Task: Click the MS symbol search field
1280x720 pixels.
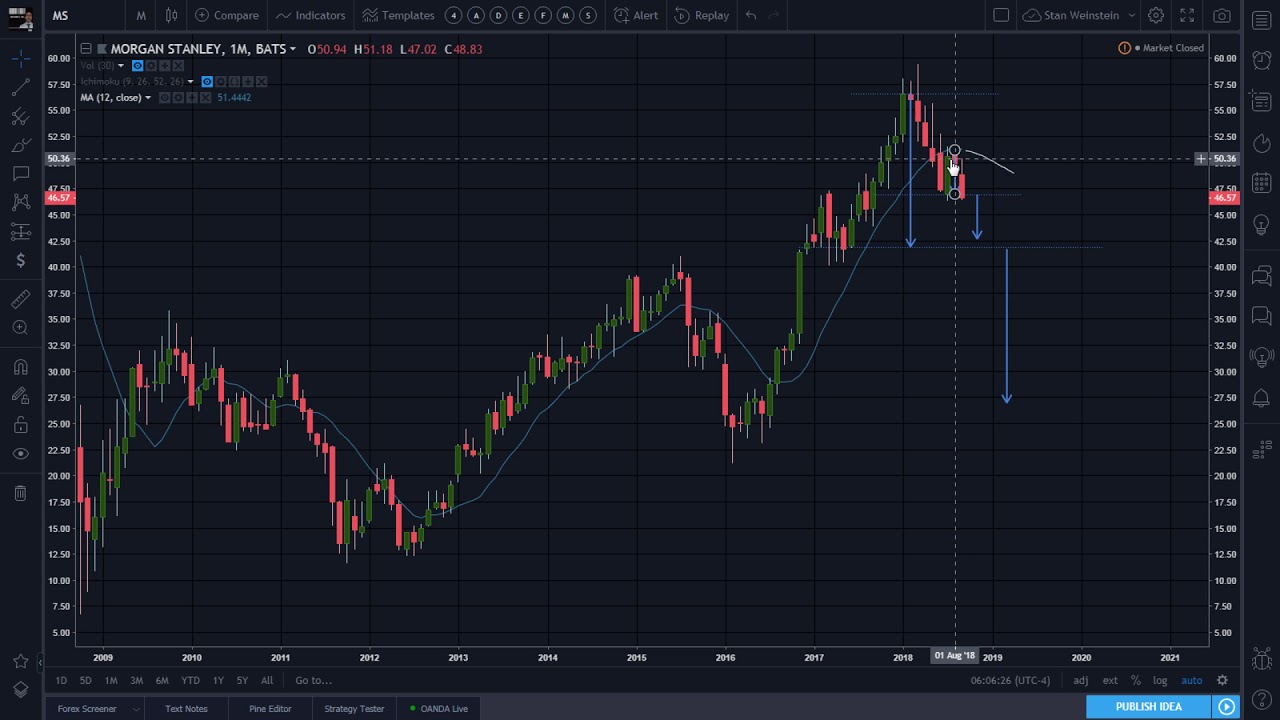Action: pyautogui.click(x=85, y=15)
